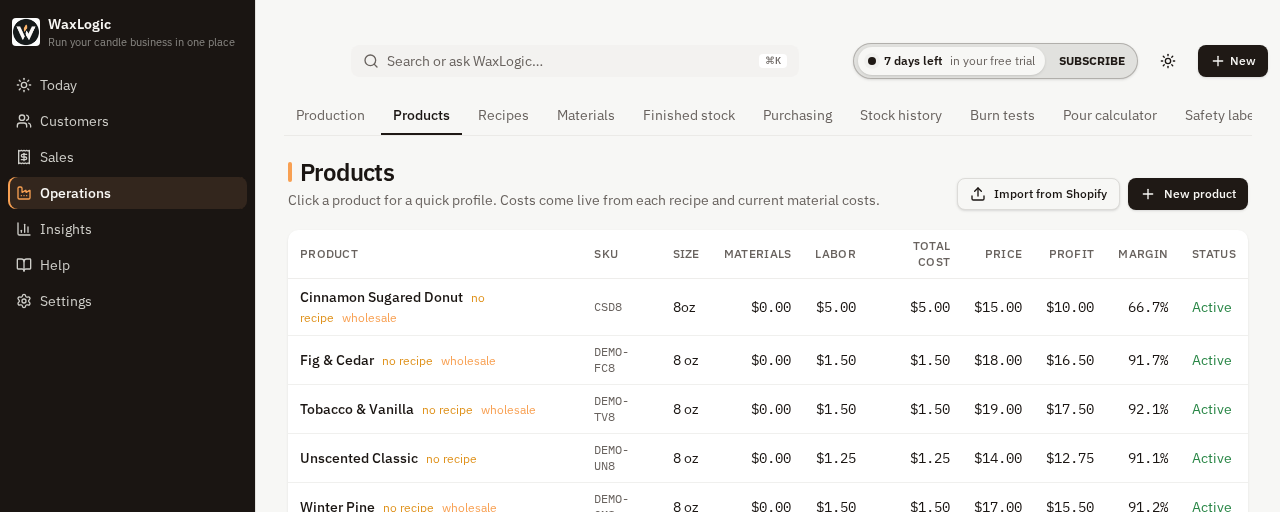Open Sales in the sidebar

(x=127, y=157)
